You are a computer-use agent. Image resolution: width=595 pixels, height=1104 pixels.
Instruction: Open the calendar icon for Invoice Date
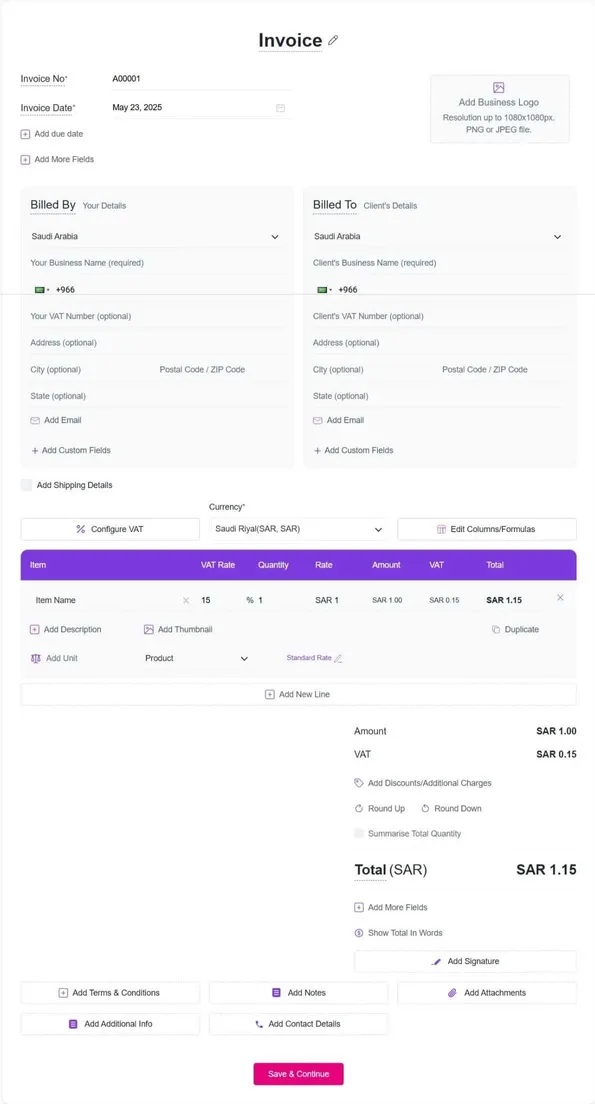(x=280, y=108)
